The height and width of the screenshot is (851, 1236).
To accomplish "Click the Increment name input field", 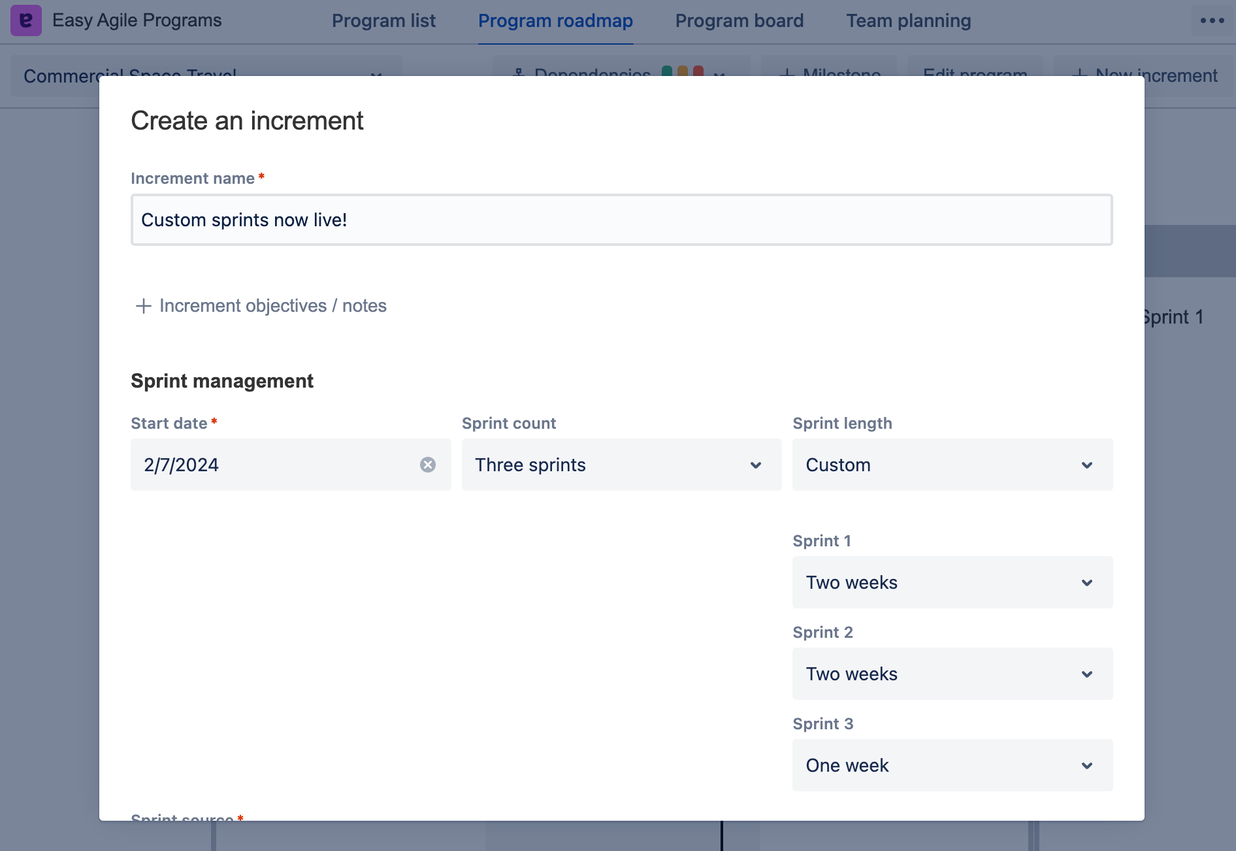I will click(621, 220).
